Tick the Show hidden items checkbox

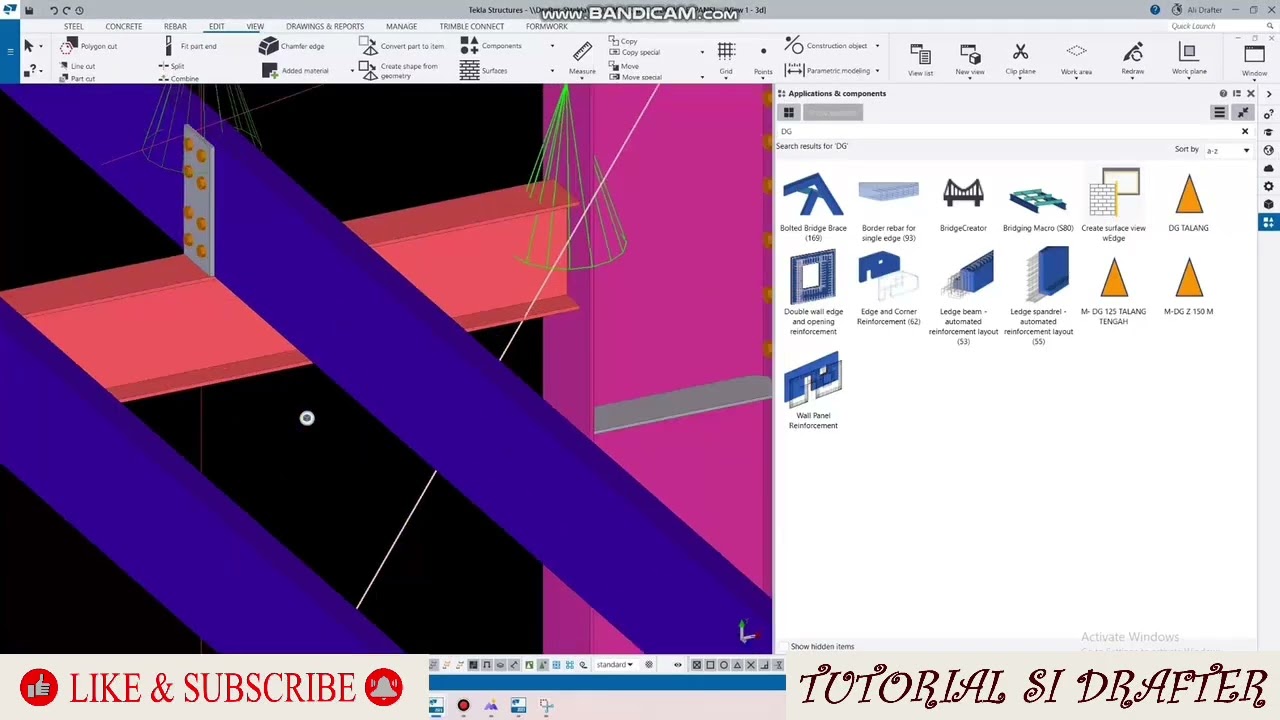[783, 647]
